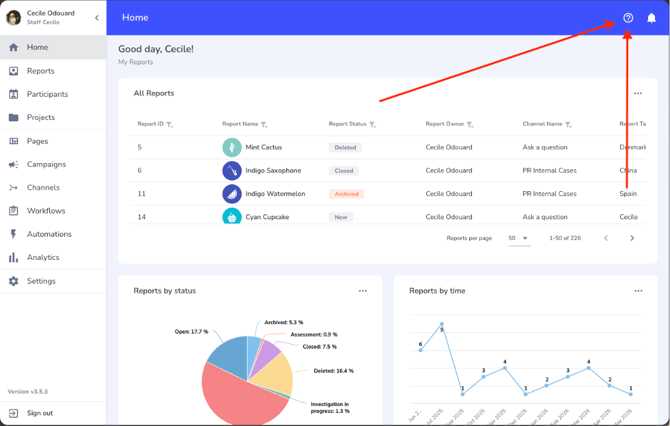The width and height of the screenshot is (670, 426).
Task: Click the Report Owner filter icon
Action: [470, 125]
